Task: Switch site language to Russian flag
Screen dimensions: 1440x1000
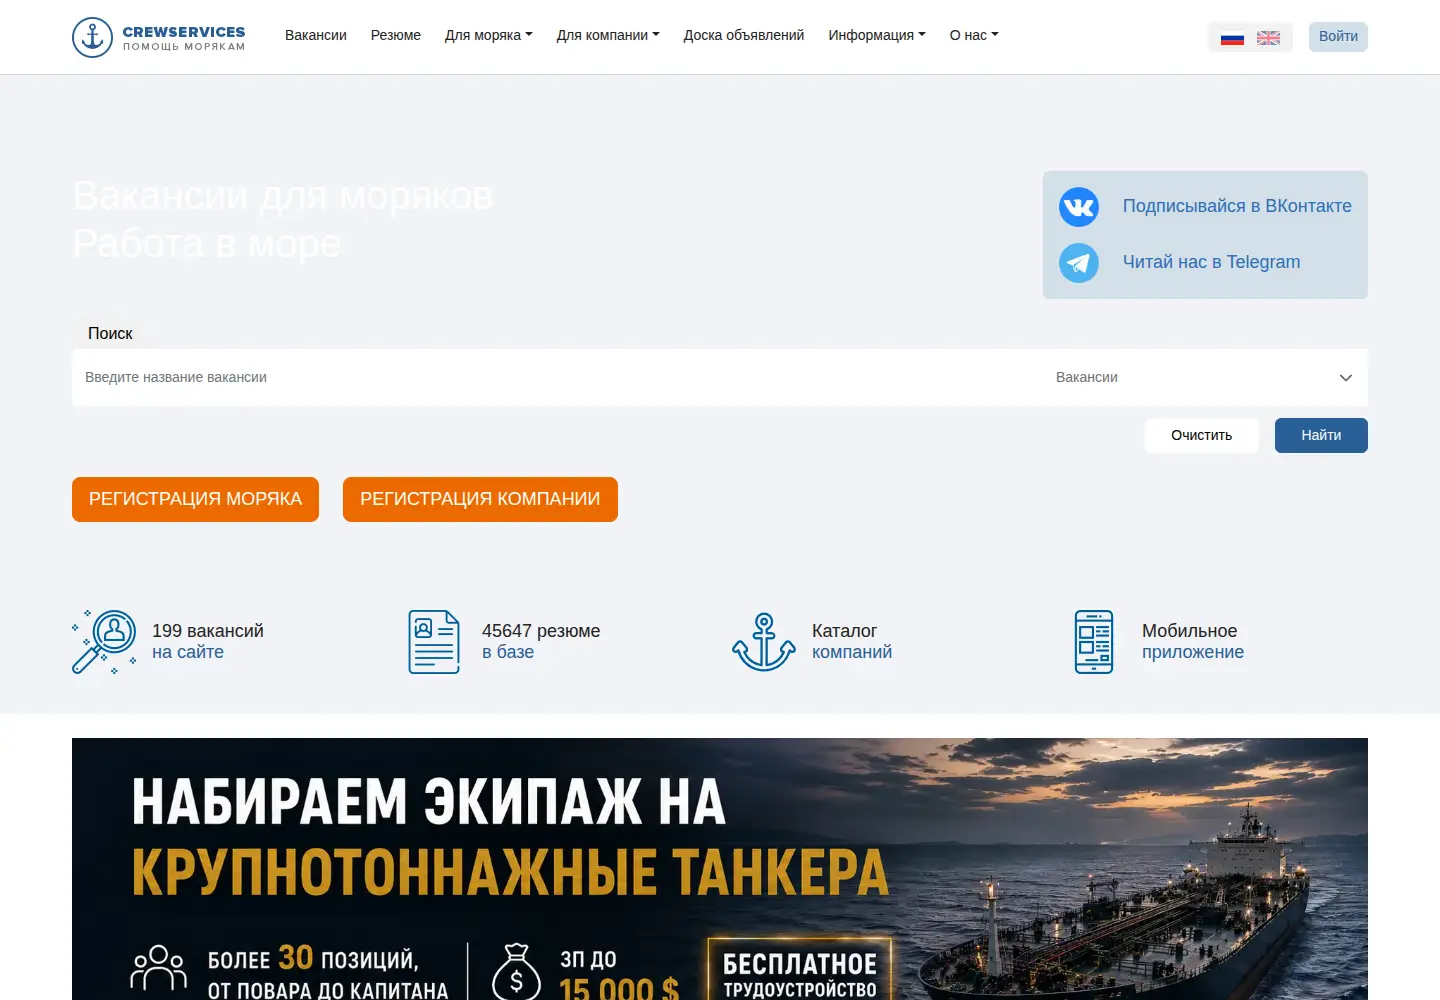Action: pos(1232,38)
